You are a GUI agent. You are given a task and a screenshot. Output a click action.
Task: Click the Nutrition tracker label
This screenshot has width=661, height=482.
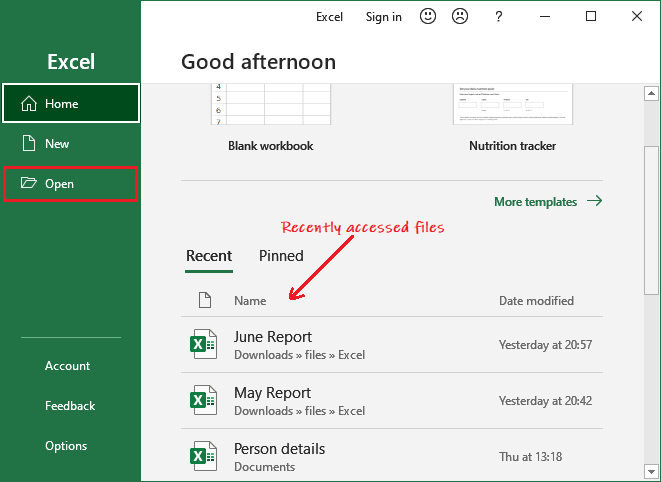[513, 146]
